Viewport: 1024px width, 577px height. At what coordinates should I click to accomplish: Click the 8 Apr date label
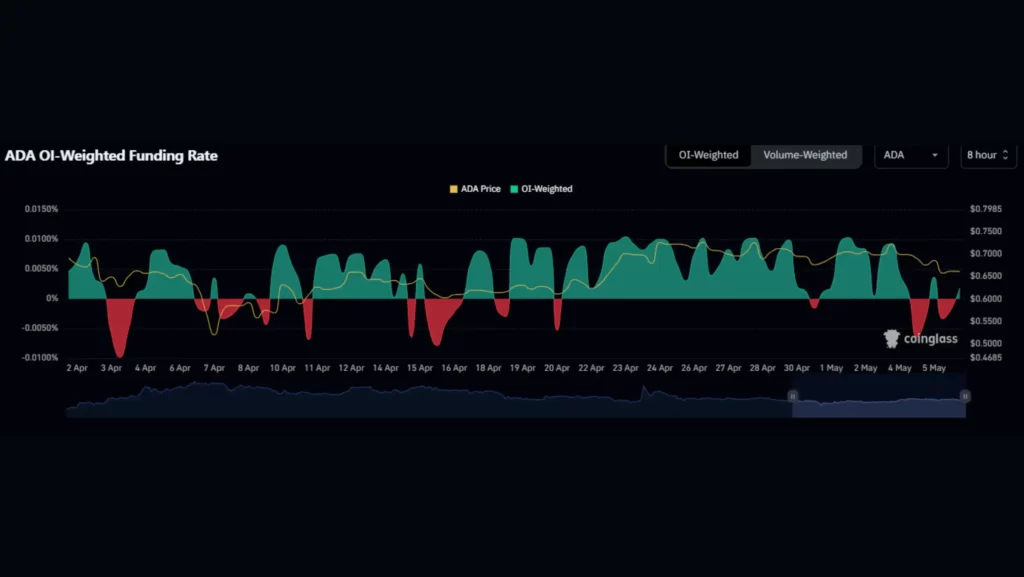248,368
